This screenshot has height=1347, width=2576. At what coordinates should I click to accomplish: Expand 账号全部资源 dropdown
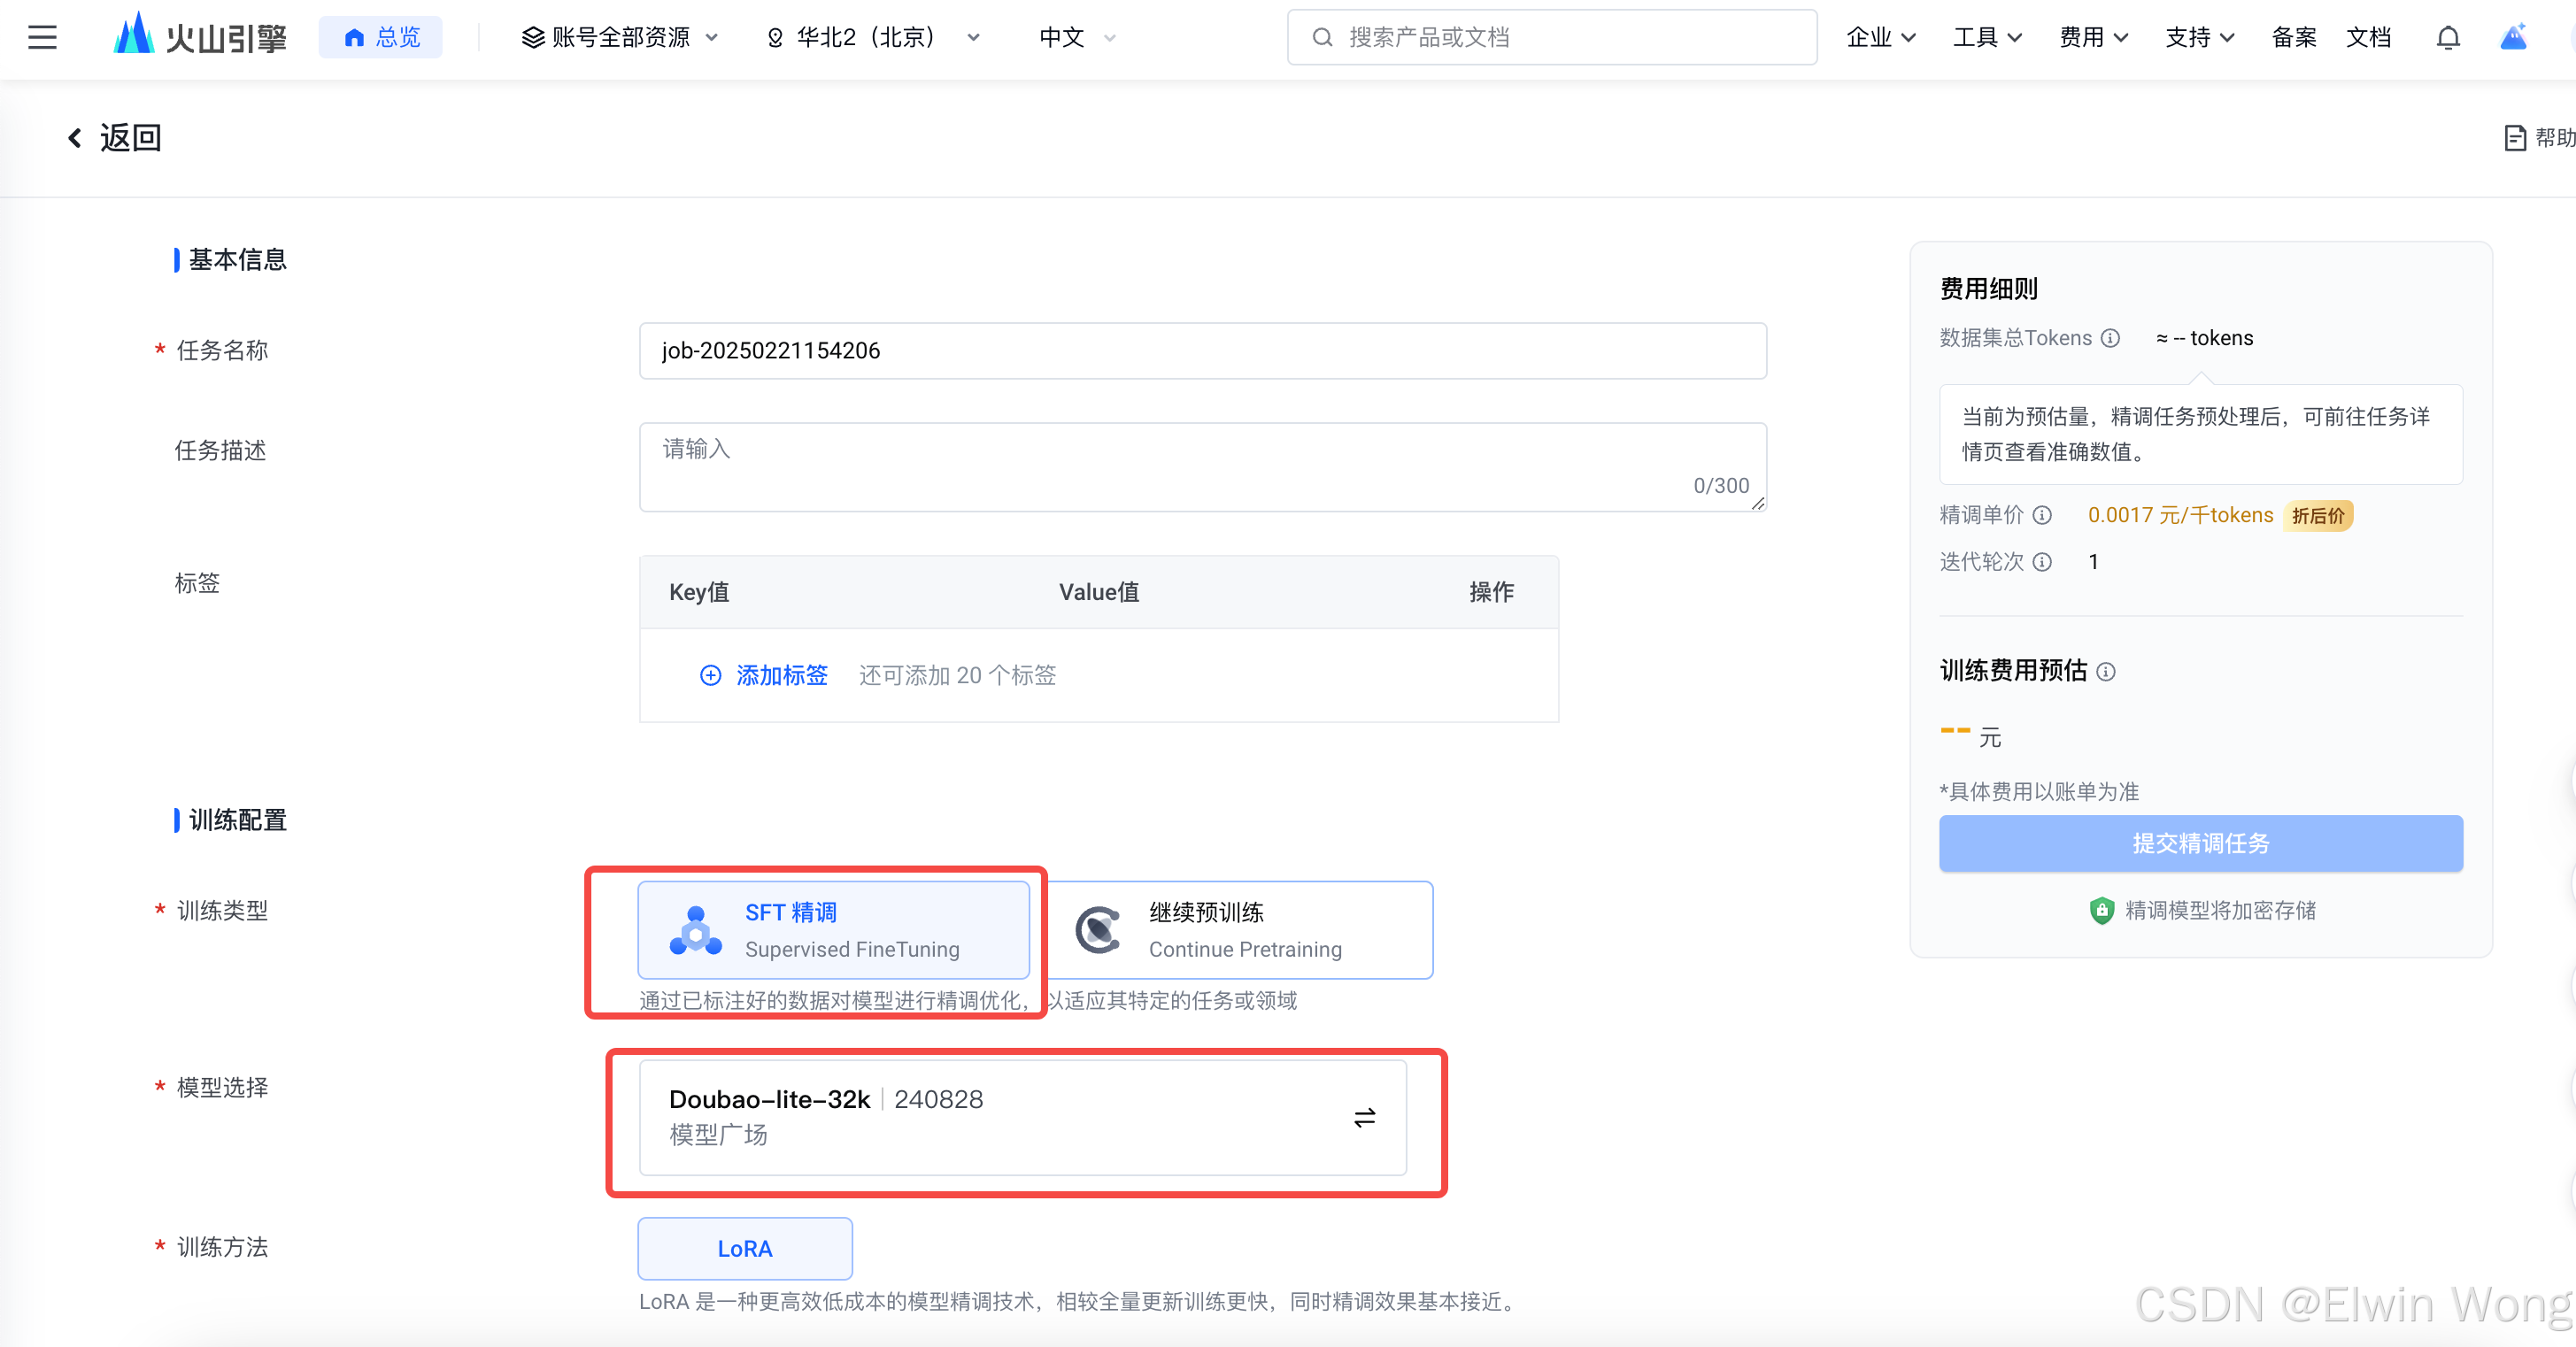[620, 38]
